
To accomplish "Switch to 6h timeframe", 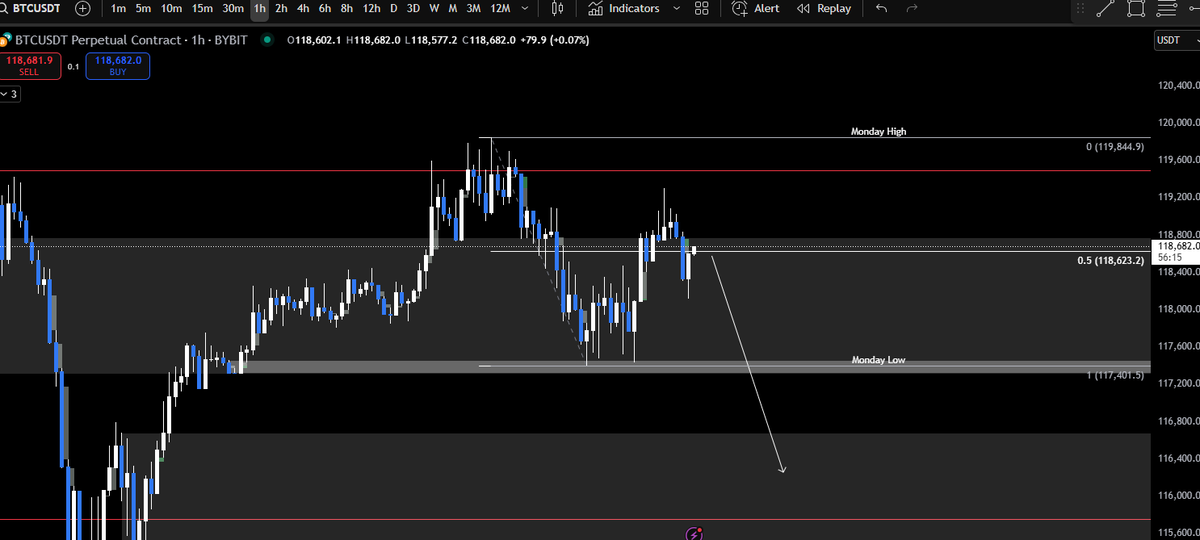I will [x=325, y=8].
